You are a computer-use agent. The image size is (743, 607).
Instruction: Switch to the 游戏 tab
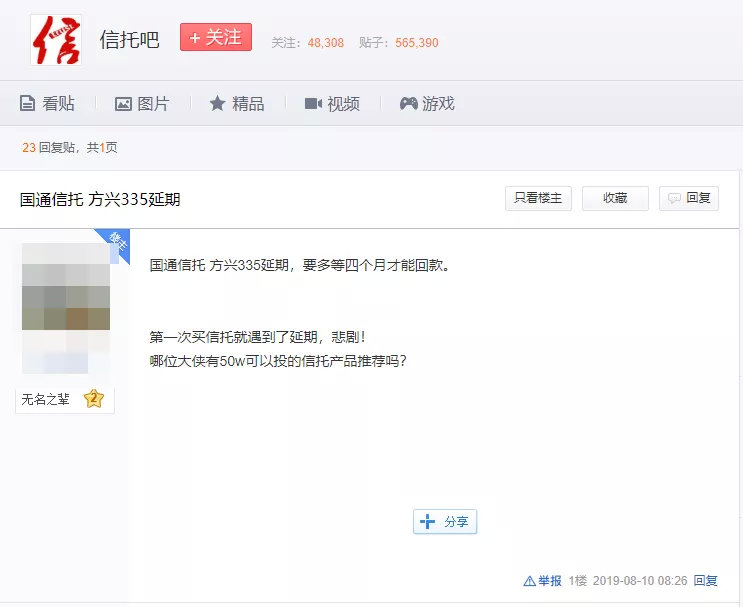(x=426, y=103)
